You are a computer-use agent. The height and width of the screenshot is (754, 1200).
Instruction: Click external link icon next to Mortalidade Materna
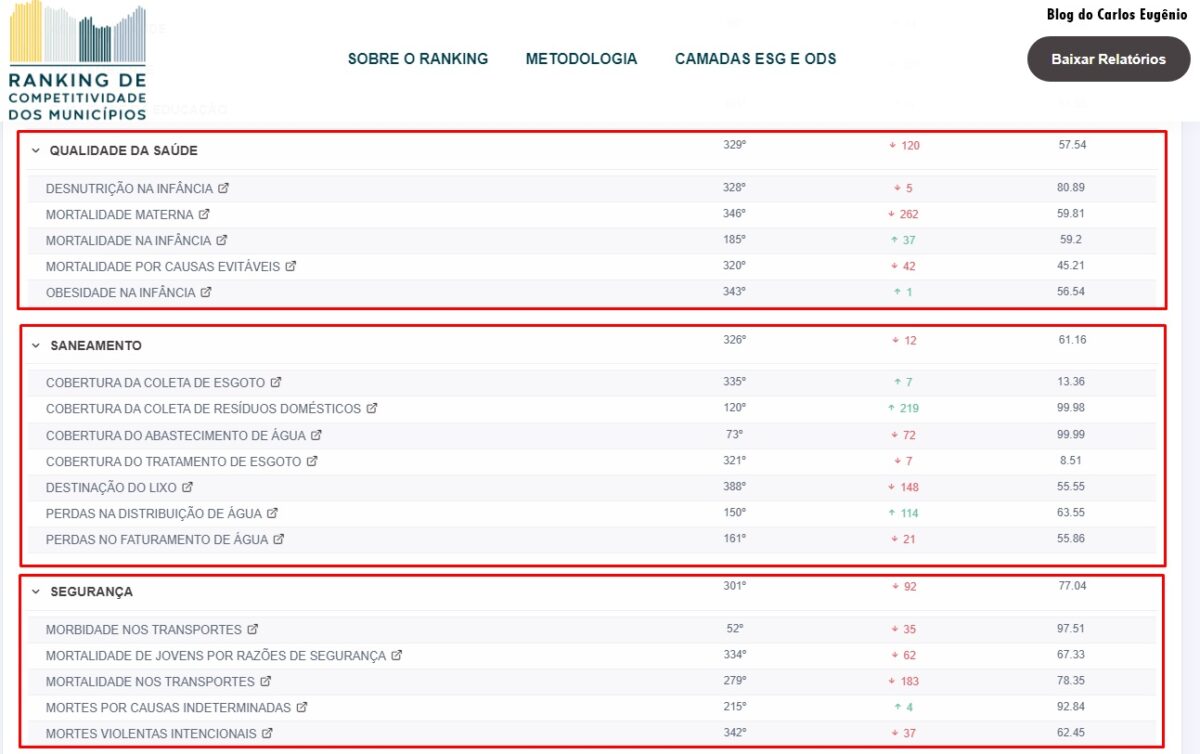pos(204,214)
